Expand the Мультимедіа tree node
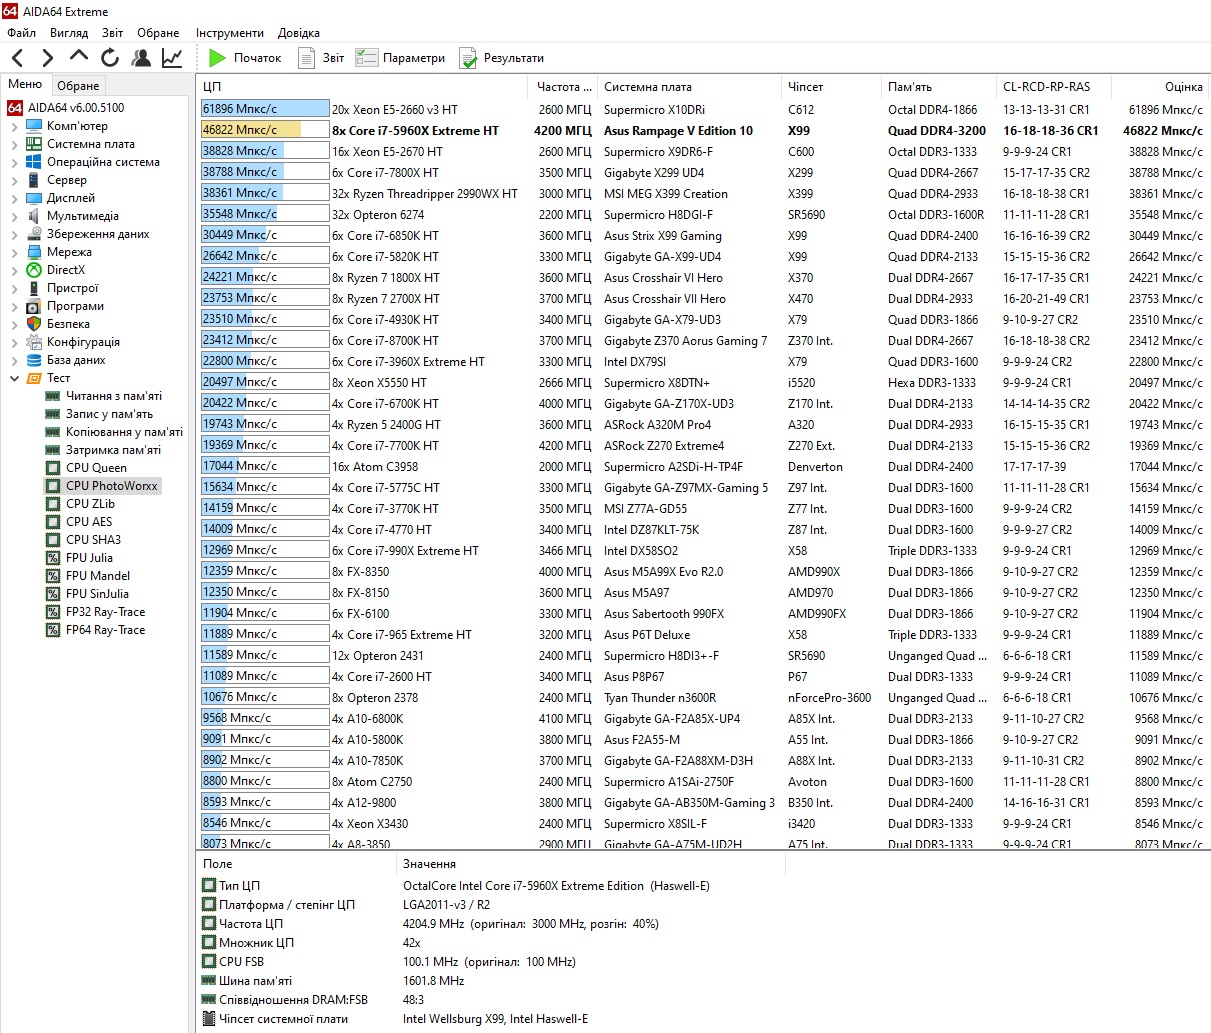 (14, 216)
